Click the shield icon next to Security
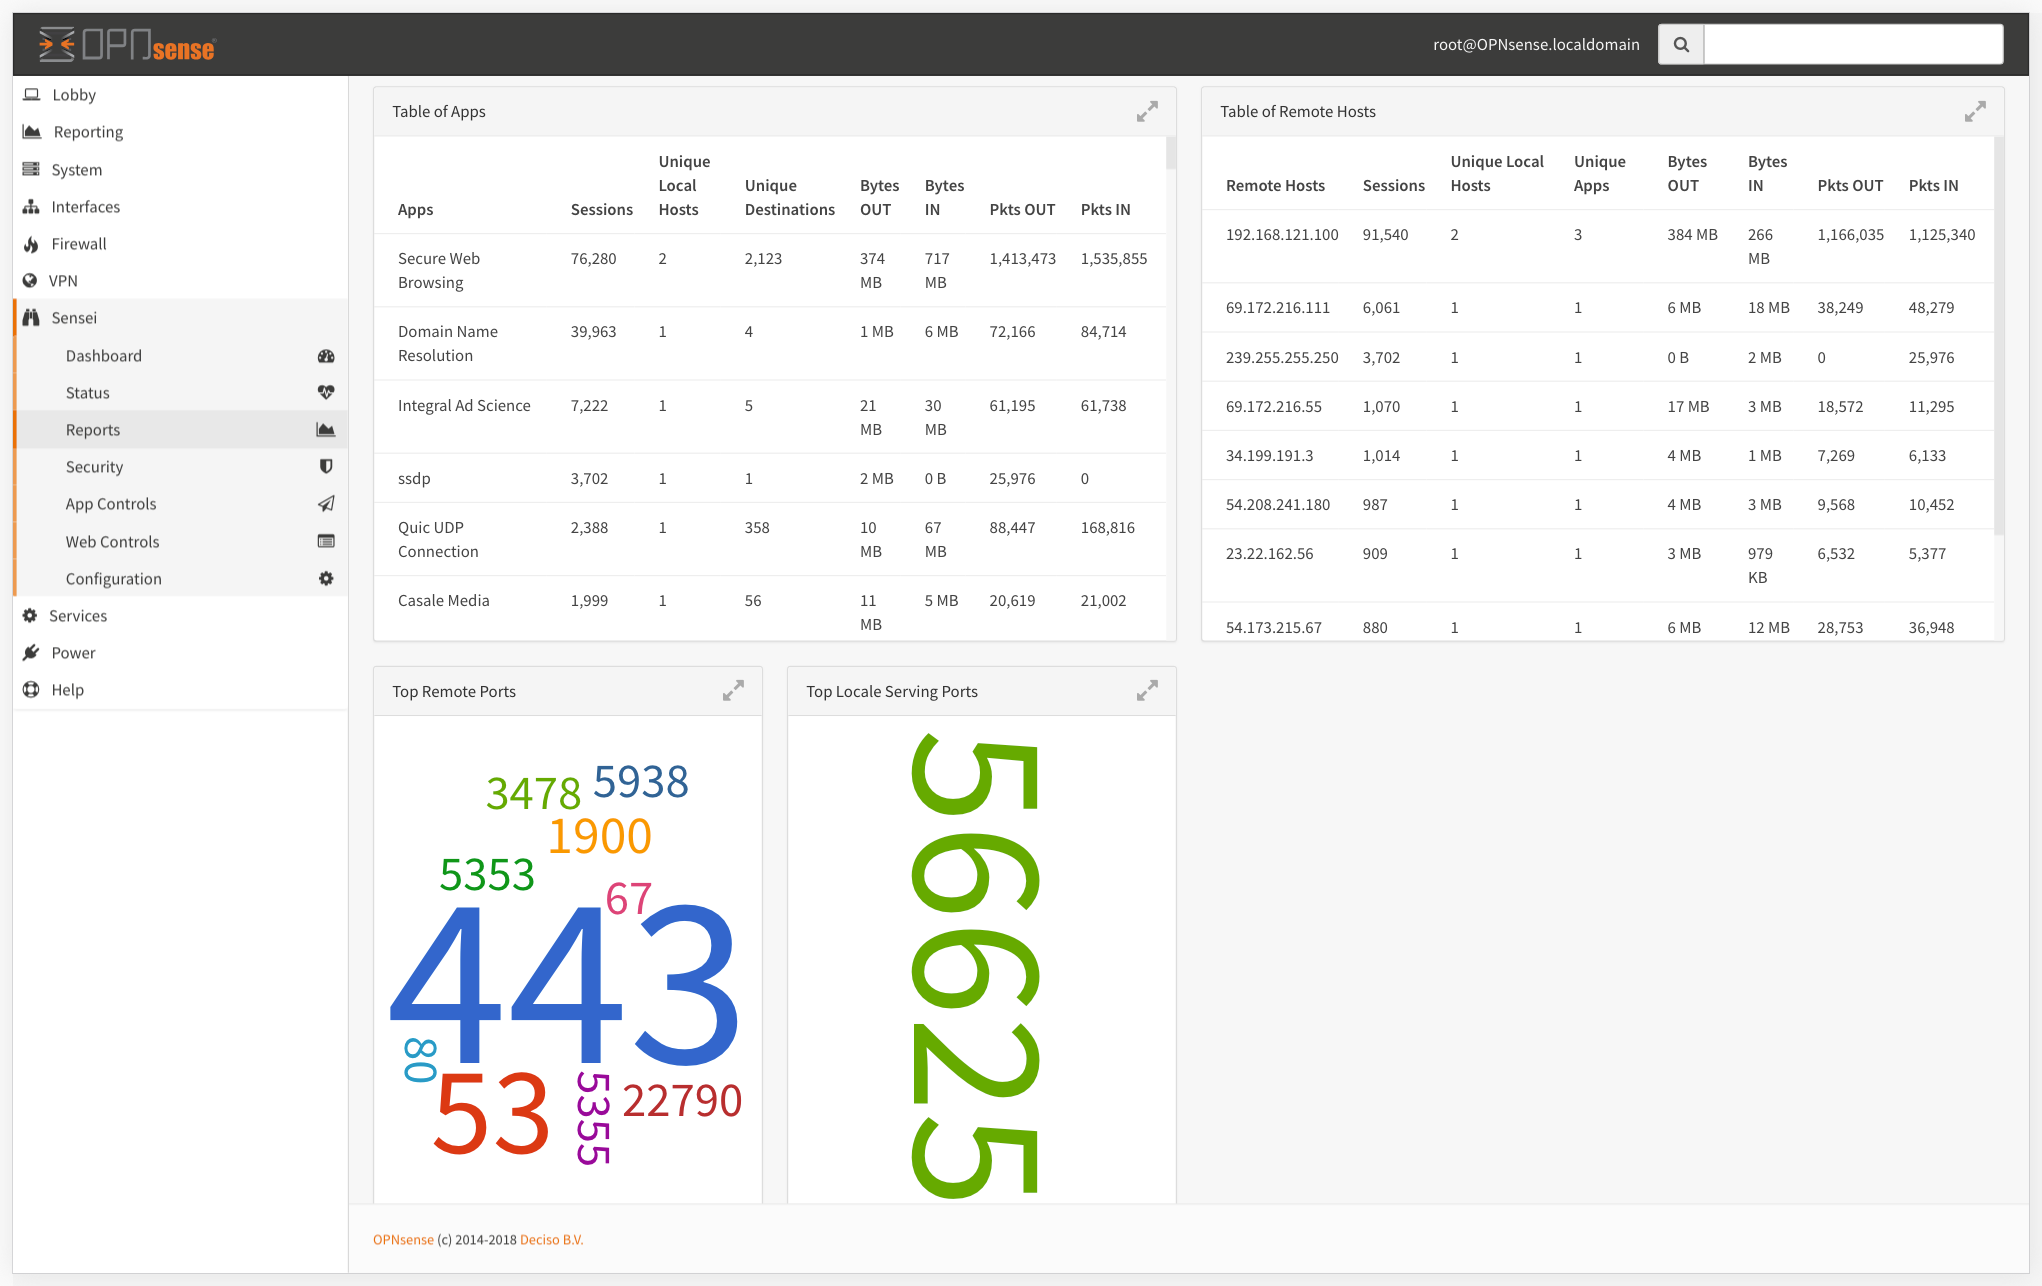The width and height of the screenshot is (2042, 1286). pyautogui.click(x=326, y=466)
